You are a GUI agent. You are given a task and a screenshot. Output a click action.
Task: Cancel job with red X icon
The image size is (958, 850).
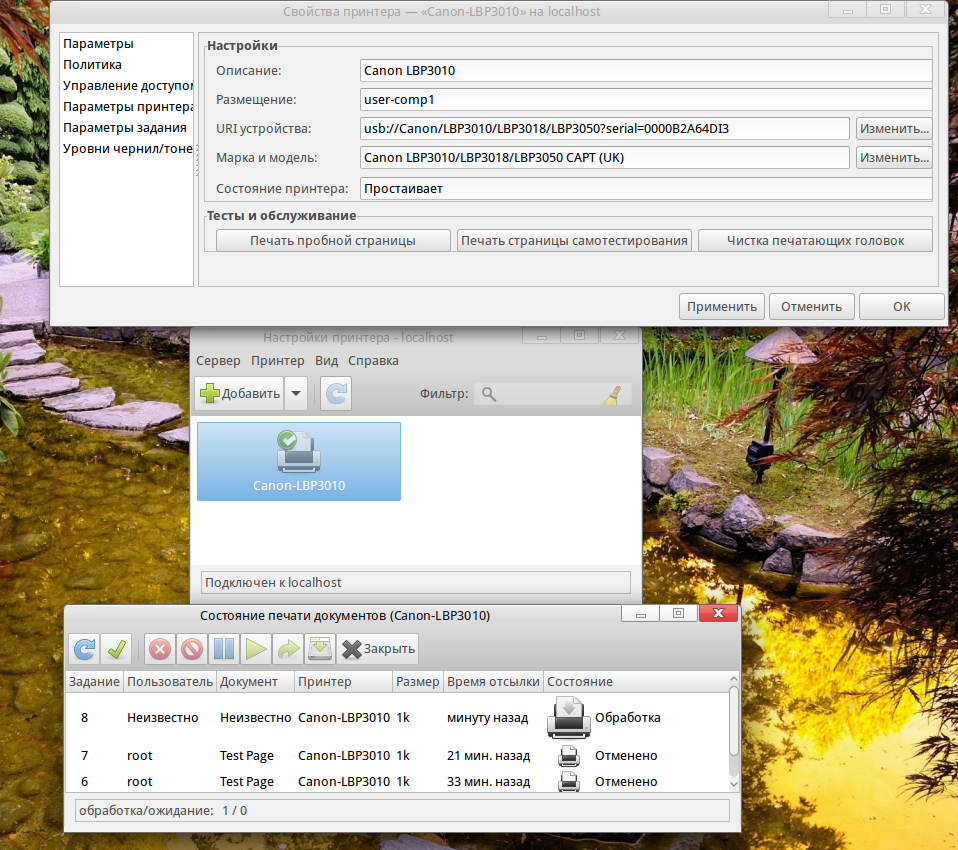[x=159, y=649]
